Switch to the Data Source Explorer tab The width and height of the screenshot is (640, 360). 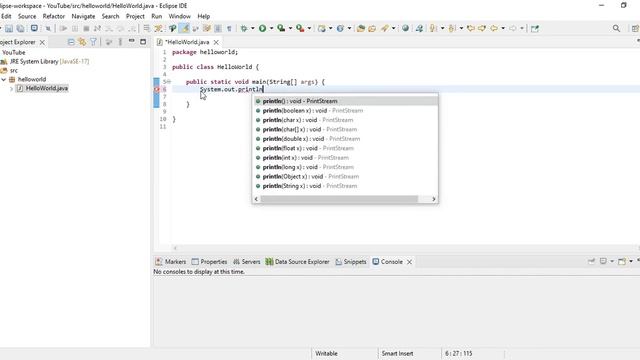pos(297,262)
